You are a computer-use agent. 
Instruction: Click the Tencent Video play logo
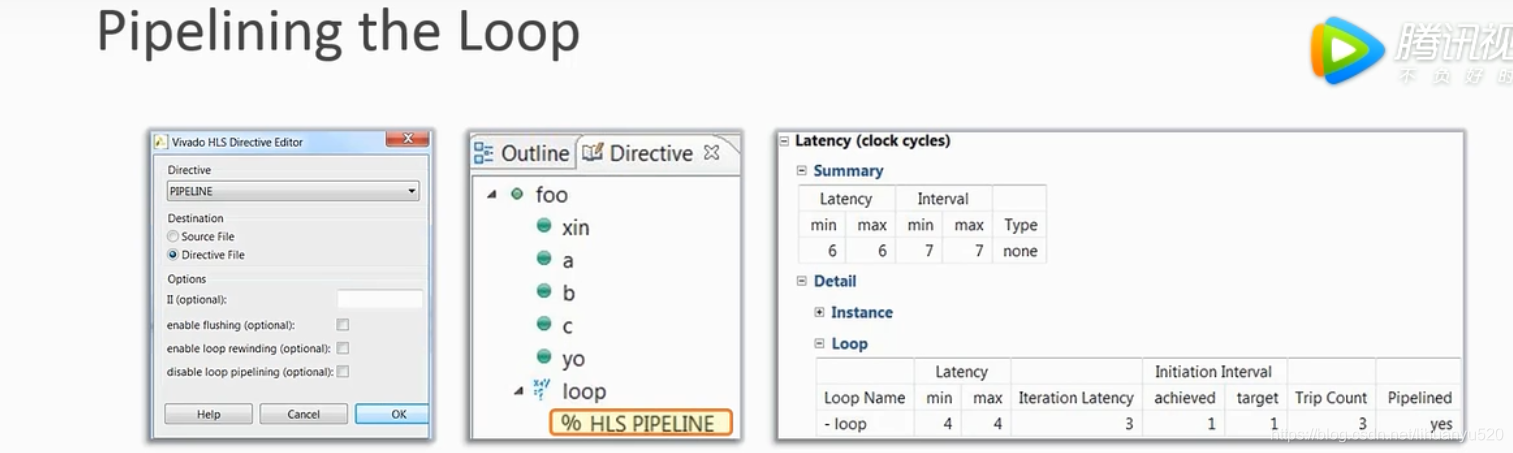pyautogui.click(x=1346, y=50)
